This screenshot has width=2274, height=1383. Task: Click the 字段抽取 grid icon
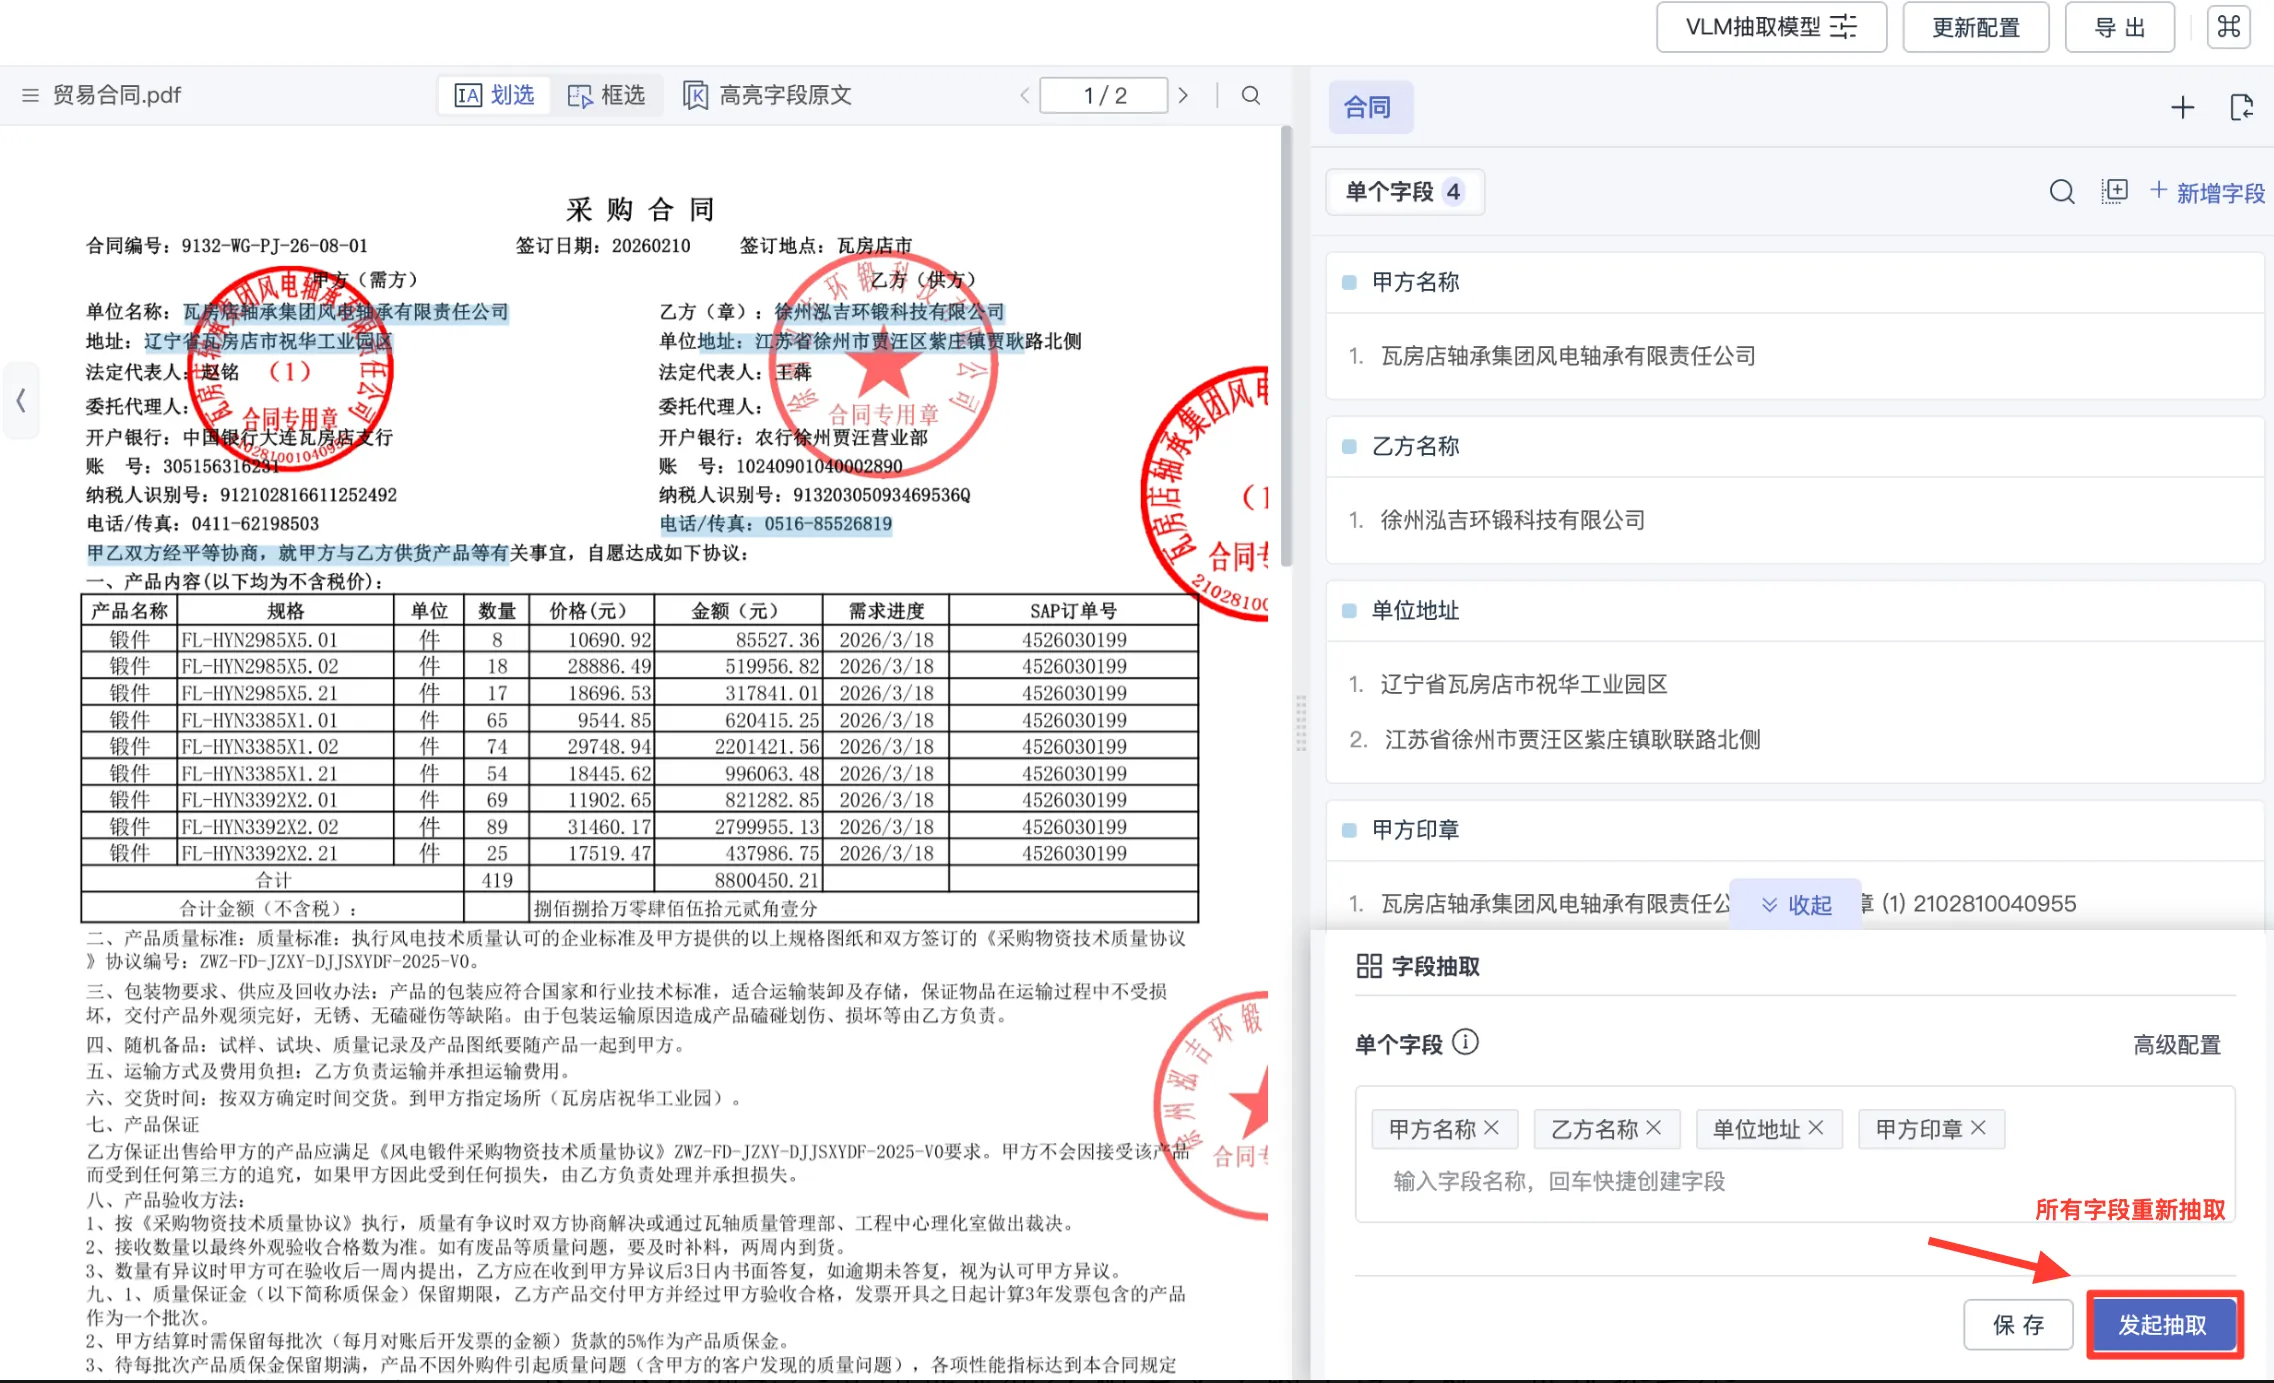click(1368, 966)
